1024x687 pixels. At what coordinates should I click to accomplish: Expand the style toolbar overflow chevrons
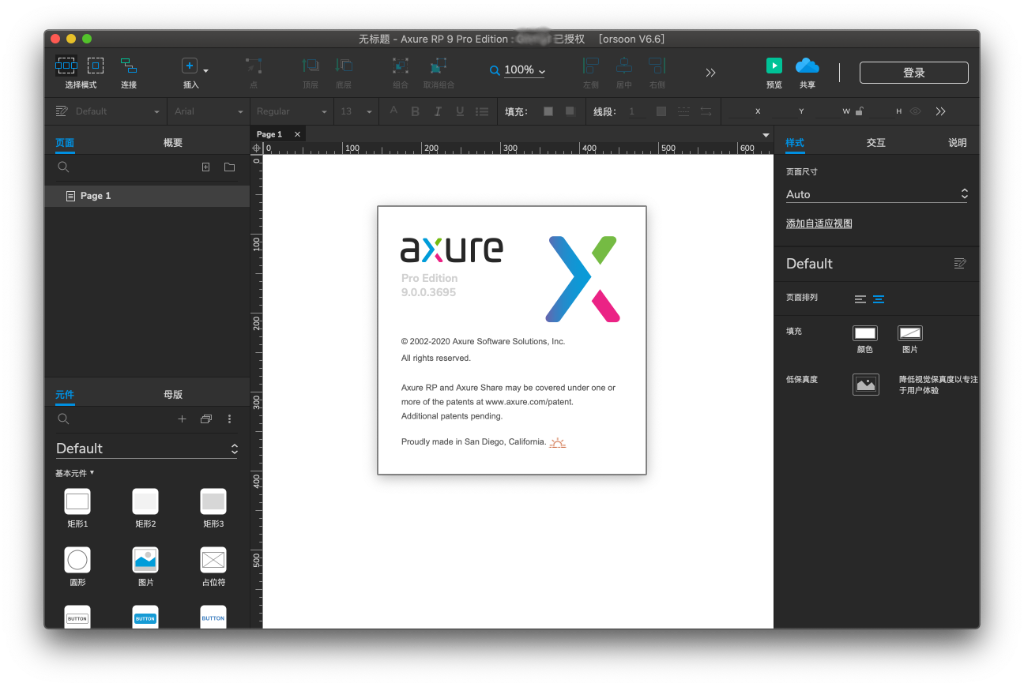click(x=940, y=112)
